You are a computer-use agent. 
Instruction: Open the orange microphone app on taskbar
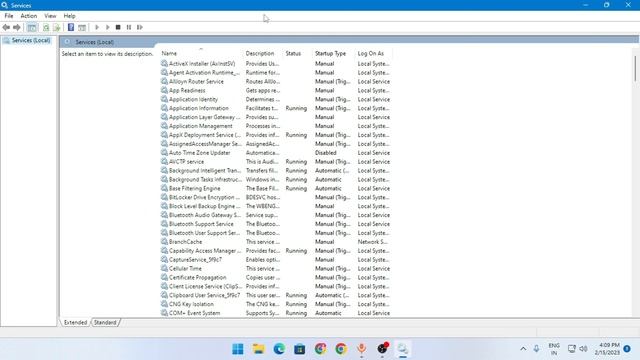(361, 349)
